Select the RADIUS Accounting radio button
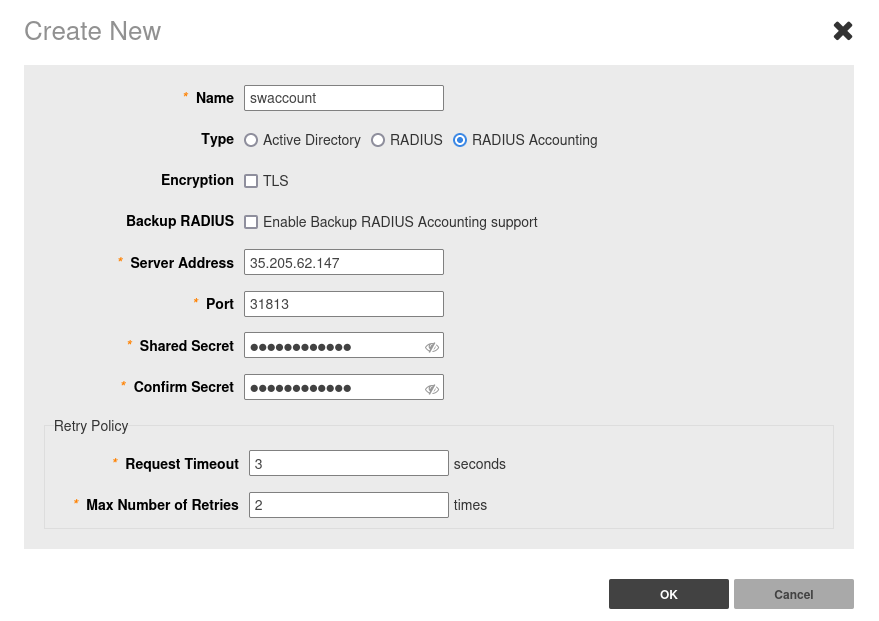Viewport: 879px width, 621px height. 460,140
